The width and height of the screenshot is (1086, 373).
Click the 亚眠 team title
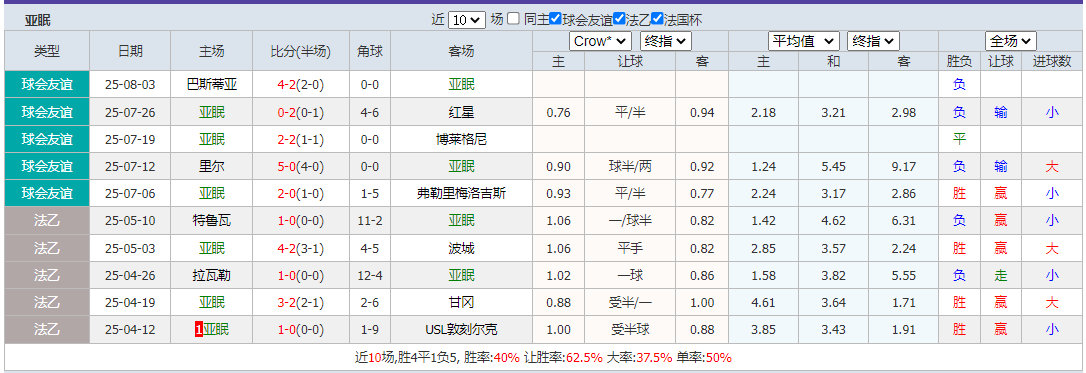coord(38,21)
